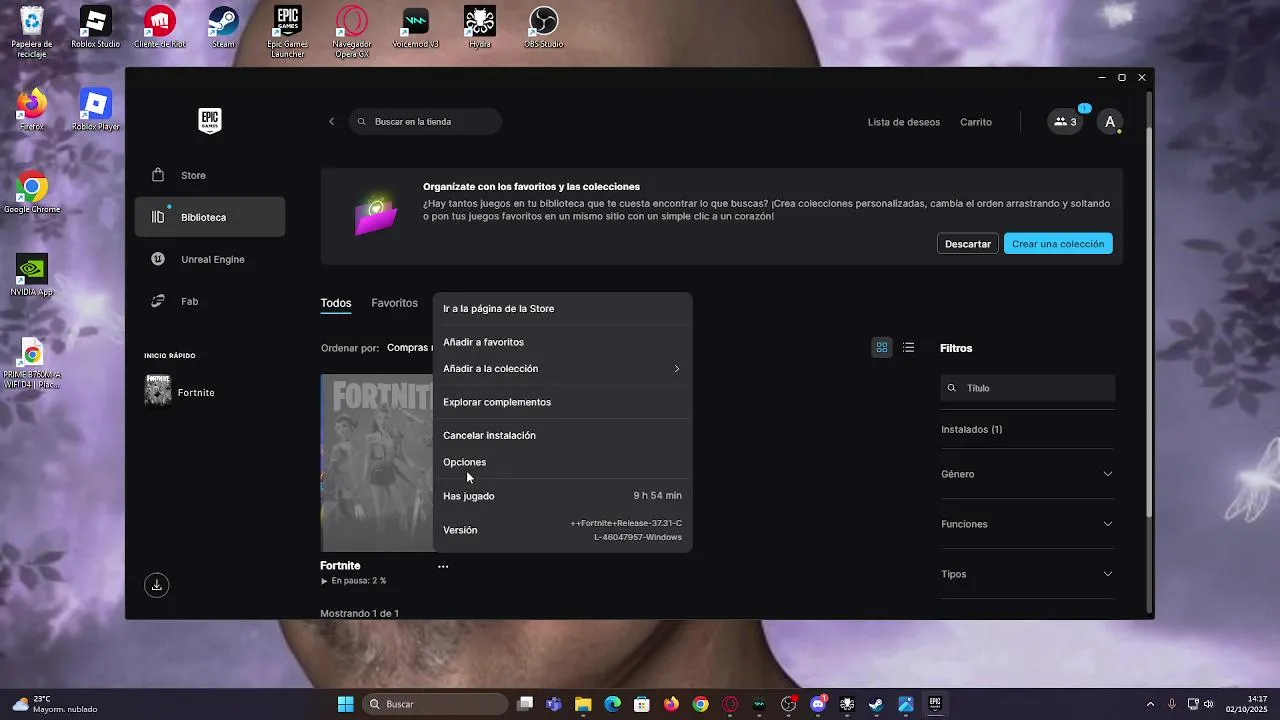The height and width of the screenshot is (720, 1280).
Task: Switch to the Todos tab
Action: click(336, 303)
